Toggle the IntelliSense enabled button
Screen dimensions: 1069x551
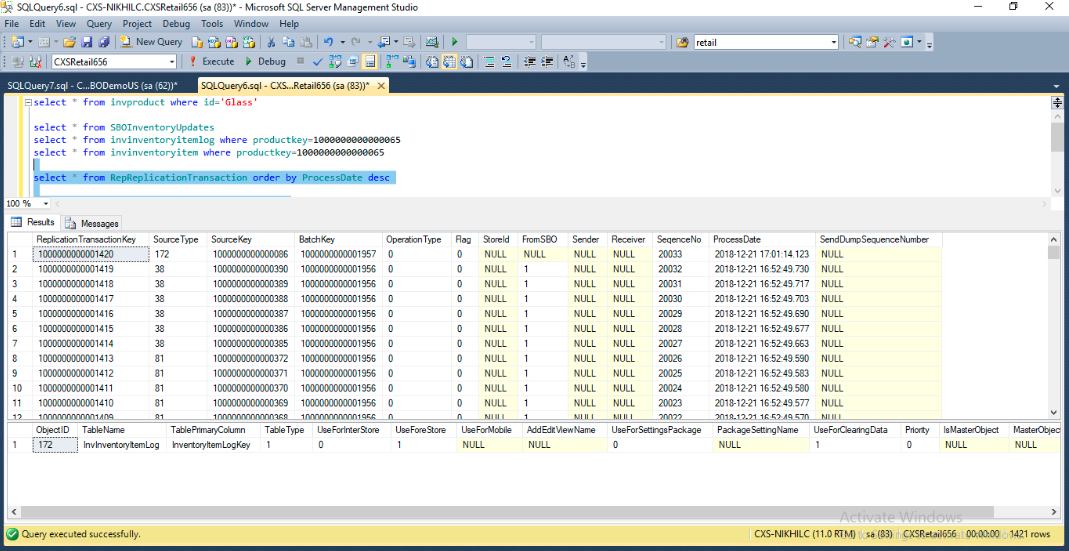(370, 61)
